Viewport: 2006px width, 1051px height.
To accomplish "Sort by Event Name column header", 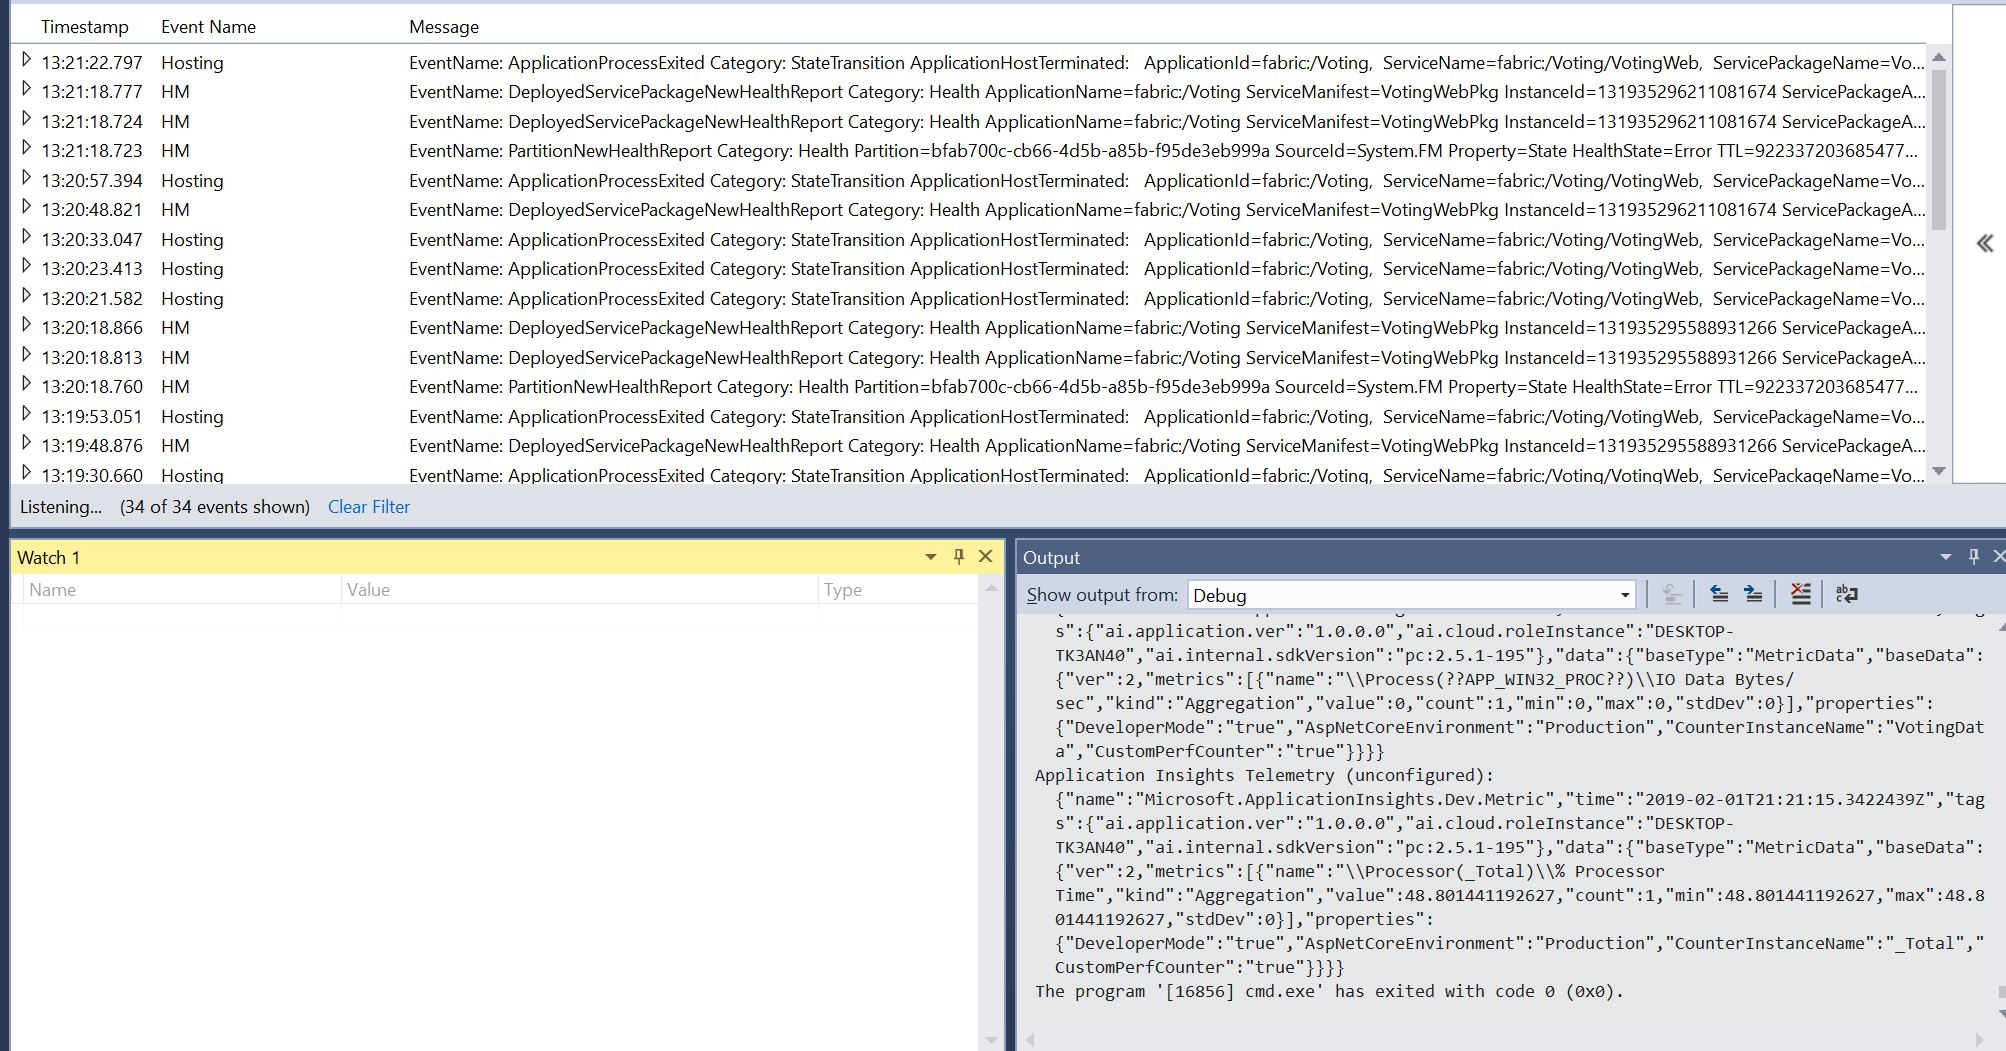I will coord(208,27).
